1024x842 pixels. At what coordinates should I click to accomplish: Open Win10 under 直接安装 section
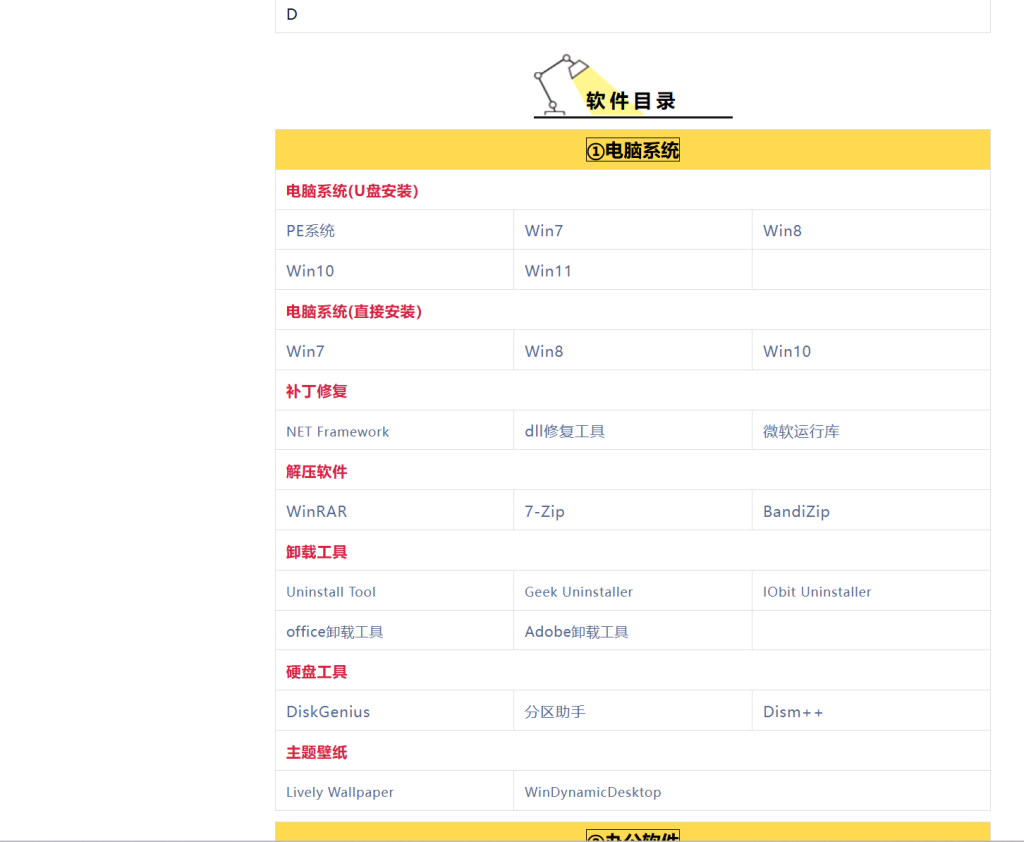click(x=787, y=351)
